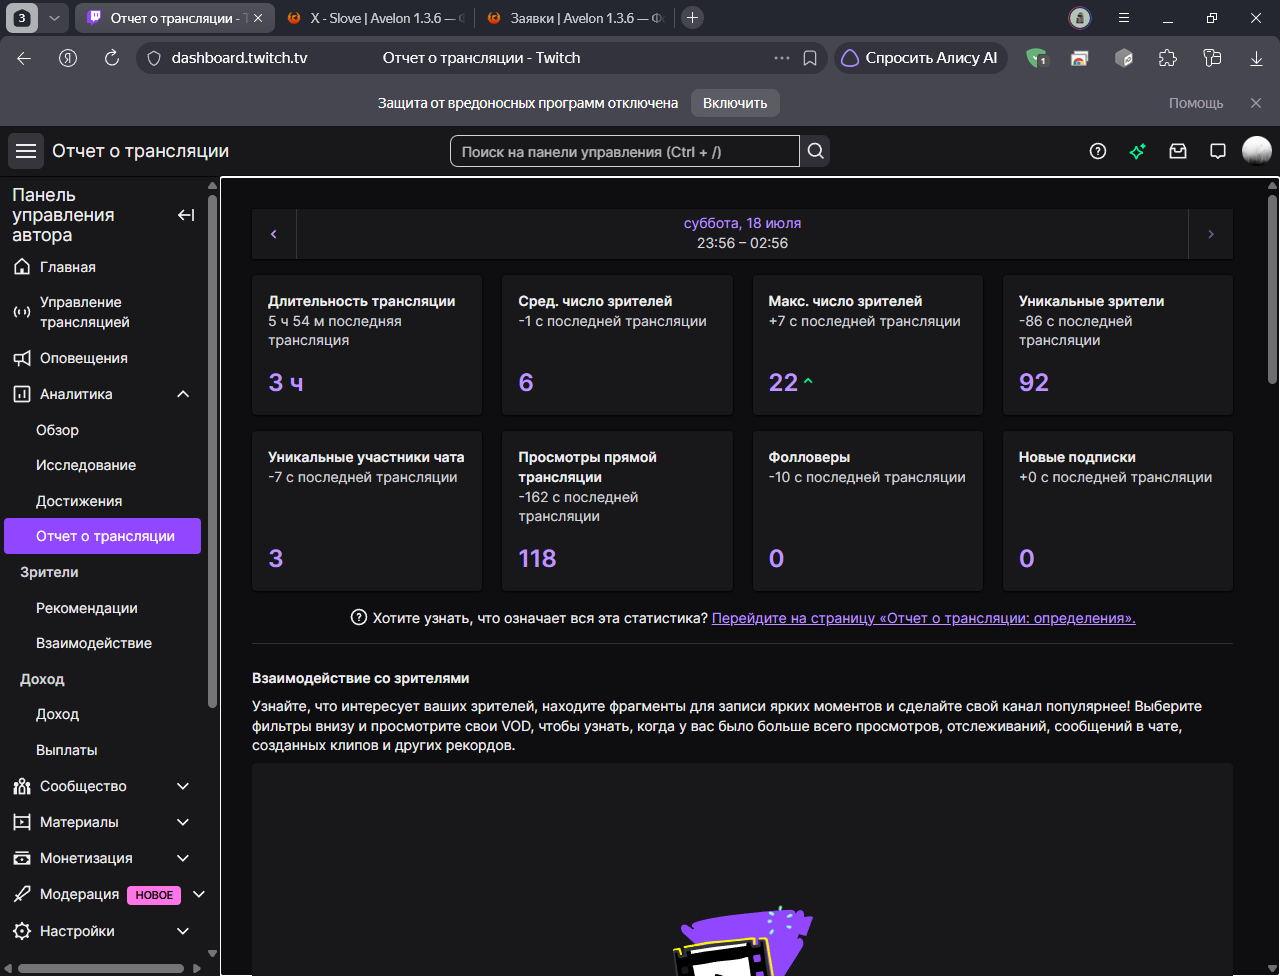The height and width of the screenshot is (976, 1280).
Task: Dismiss the malware protection notification bar
Action: pos(1256,103)
